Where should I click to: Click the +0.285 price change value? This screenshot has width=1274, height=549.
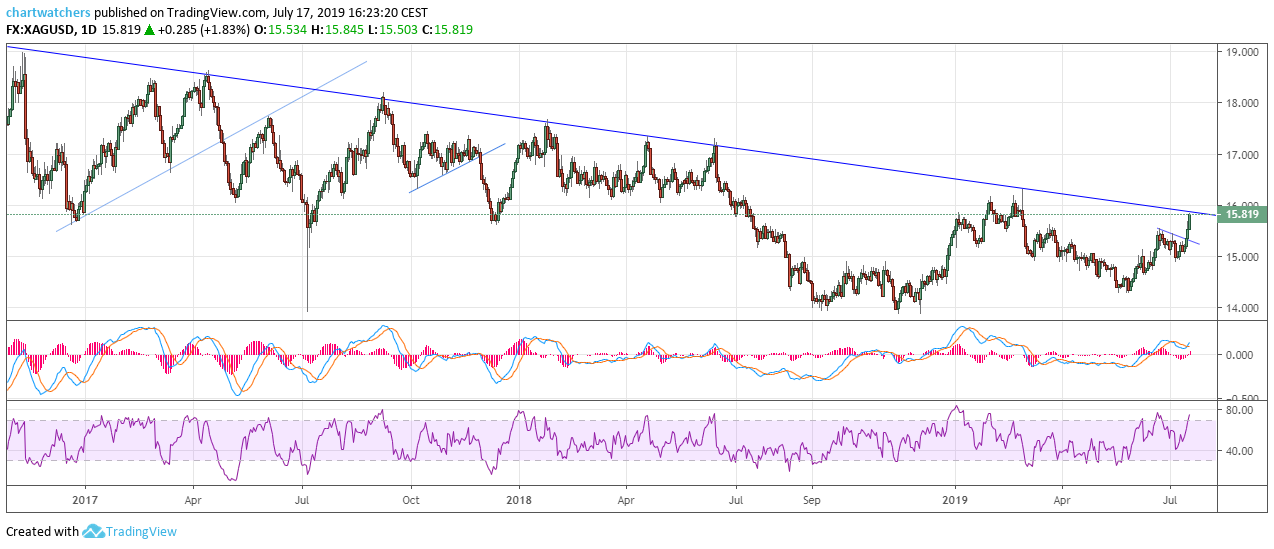pyautogui.click(x=177, y=30)
